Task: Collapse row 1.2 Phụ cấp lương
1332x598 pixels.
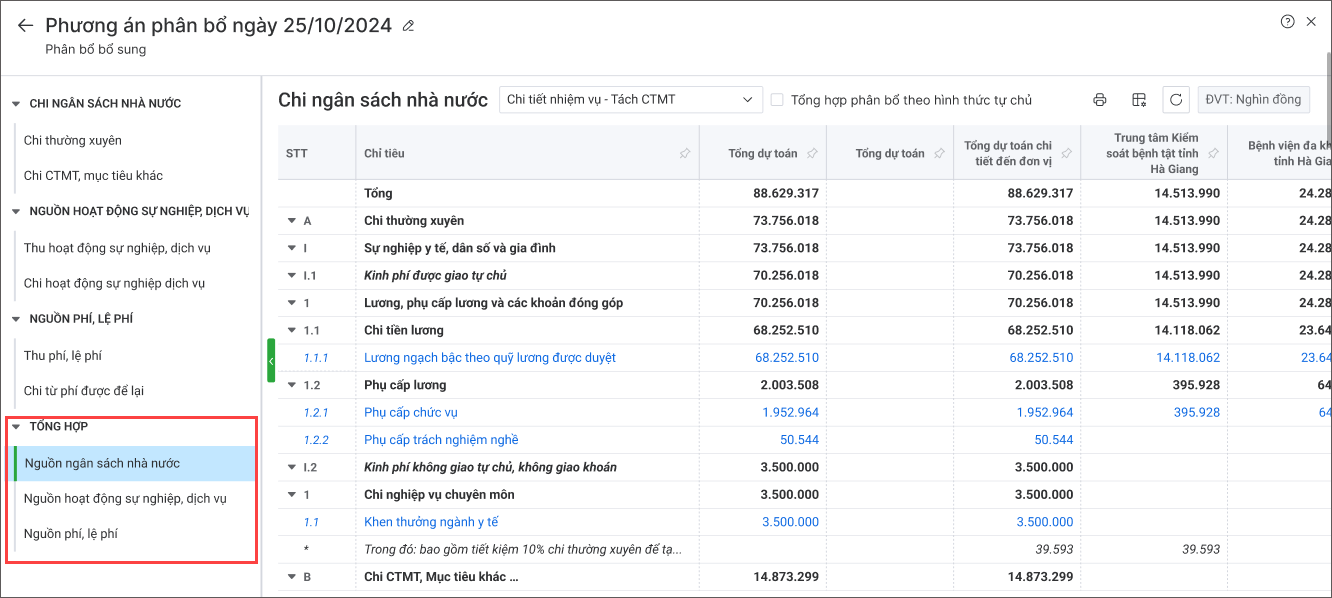Action: click(292, 385)
